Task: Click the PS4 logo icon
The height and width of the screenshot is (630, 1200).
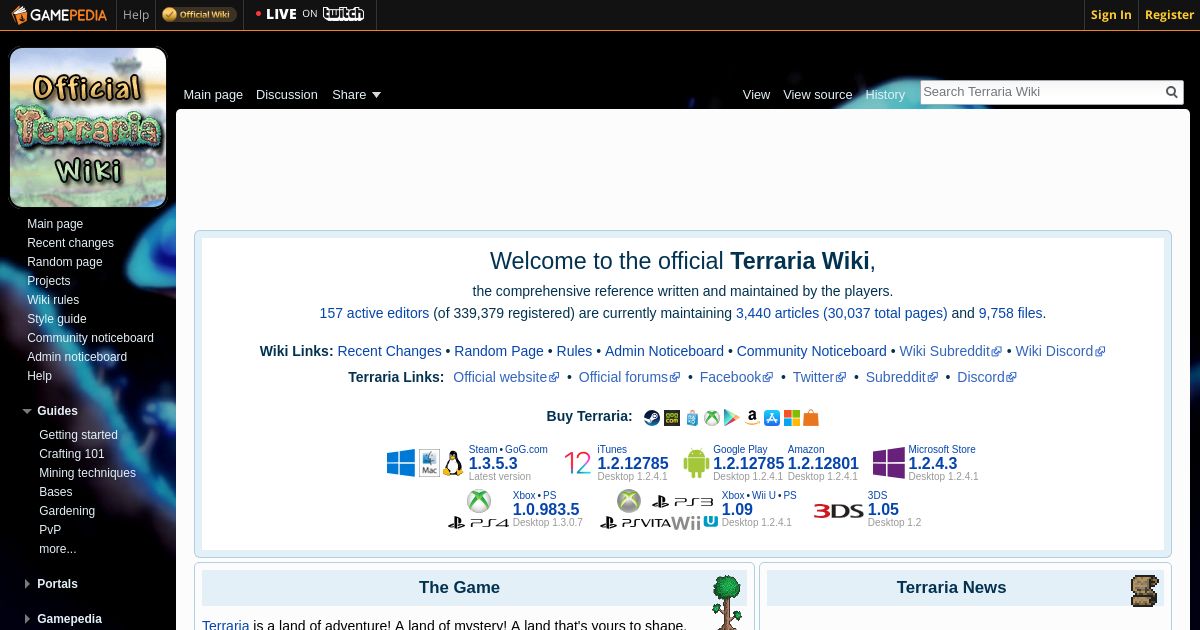Action: pos(478,522)
